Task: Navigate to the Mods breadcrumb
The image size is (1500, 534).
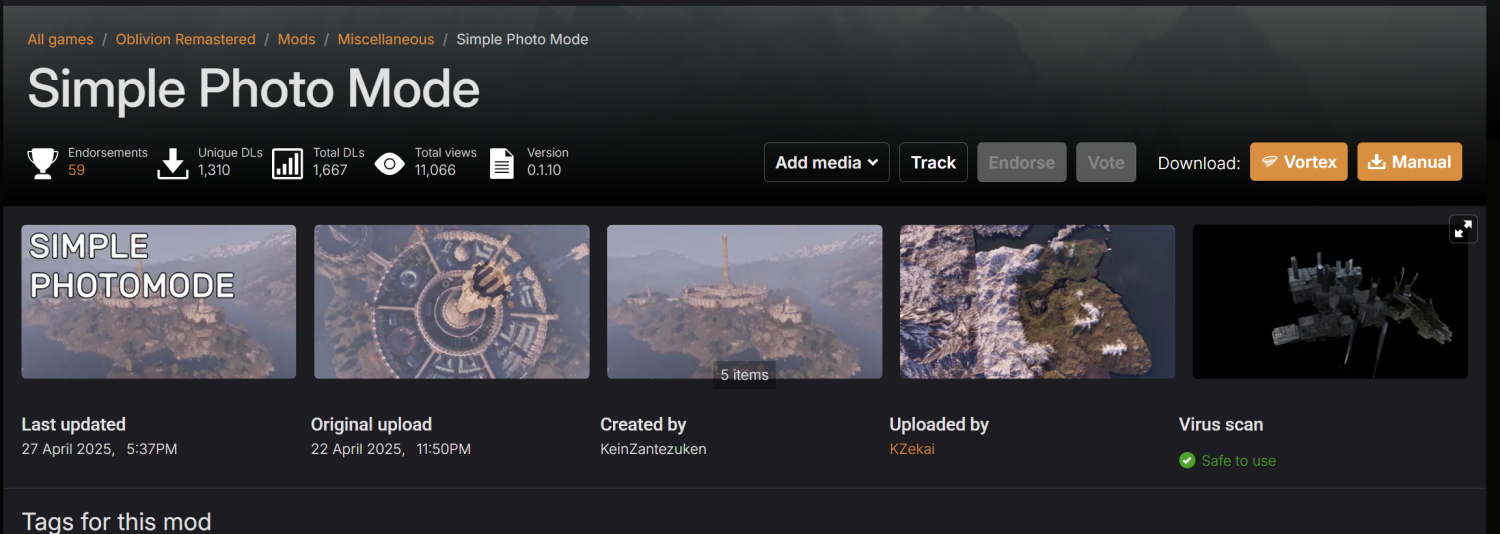Action: coord(296,39)
